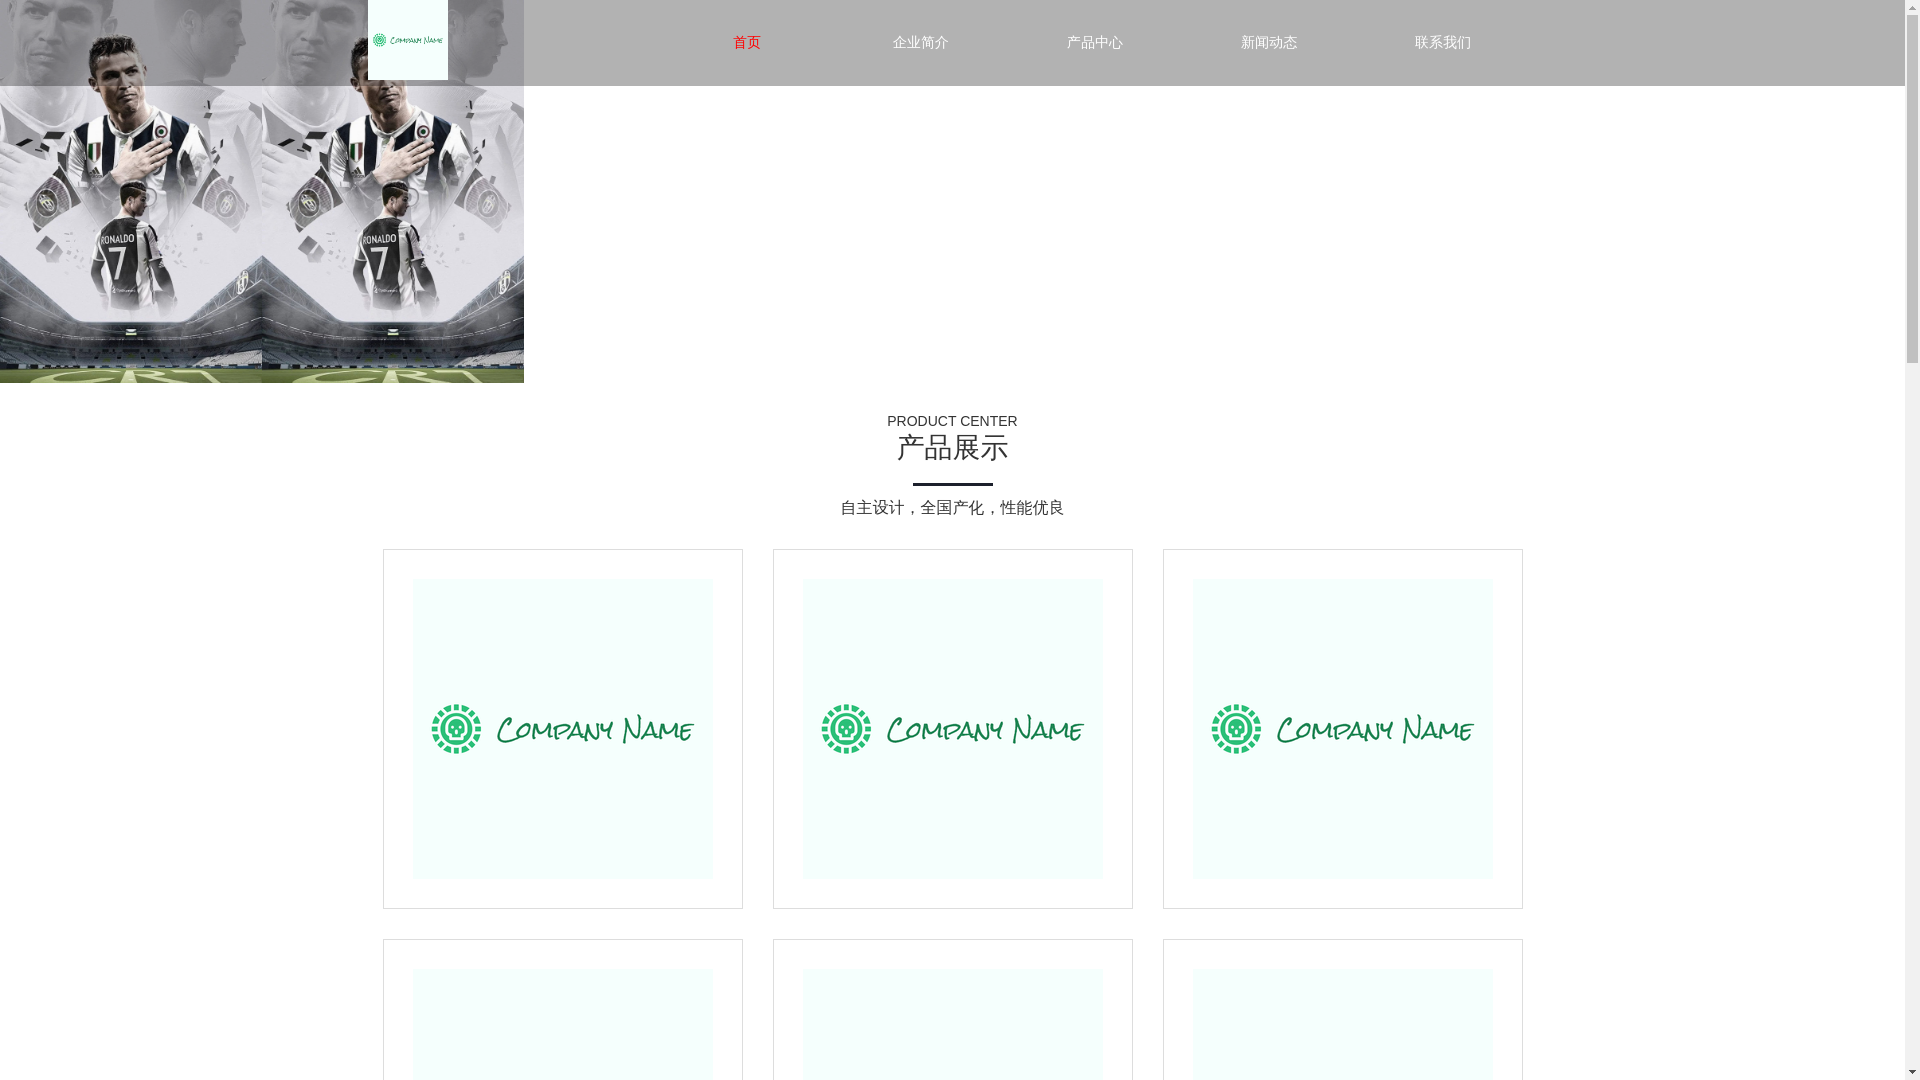This screenshot has height=1080, width=1920.
Task: Open right product card in second row
Action: click(x=1343, y=1010)
